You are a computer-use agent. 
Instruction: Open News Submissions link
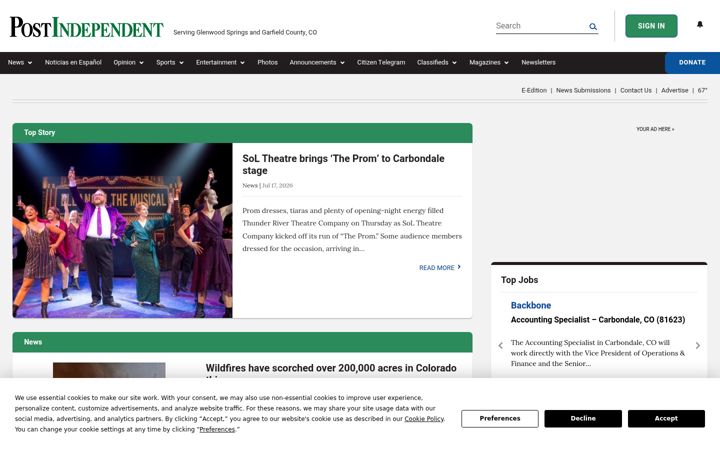tap(583, 90)
